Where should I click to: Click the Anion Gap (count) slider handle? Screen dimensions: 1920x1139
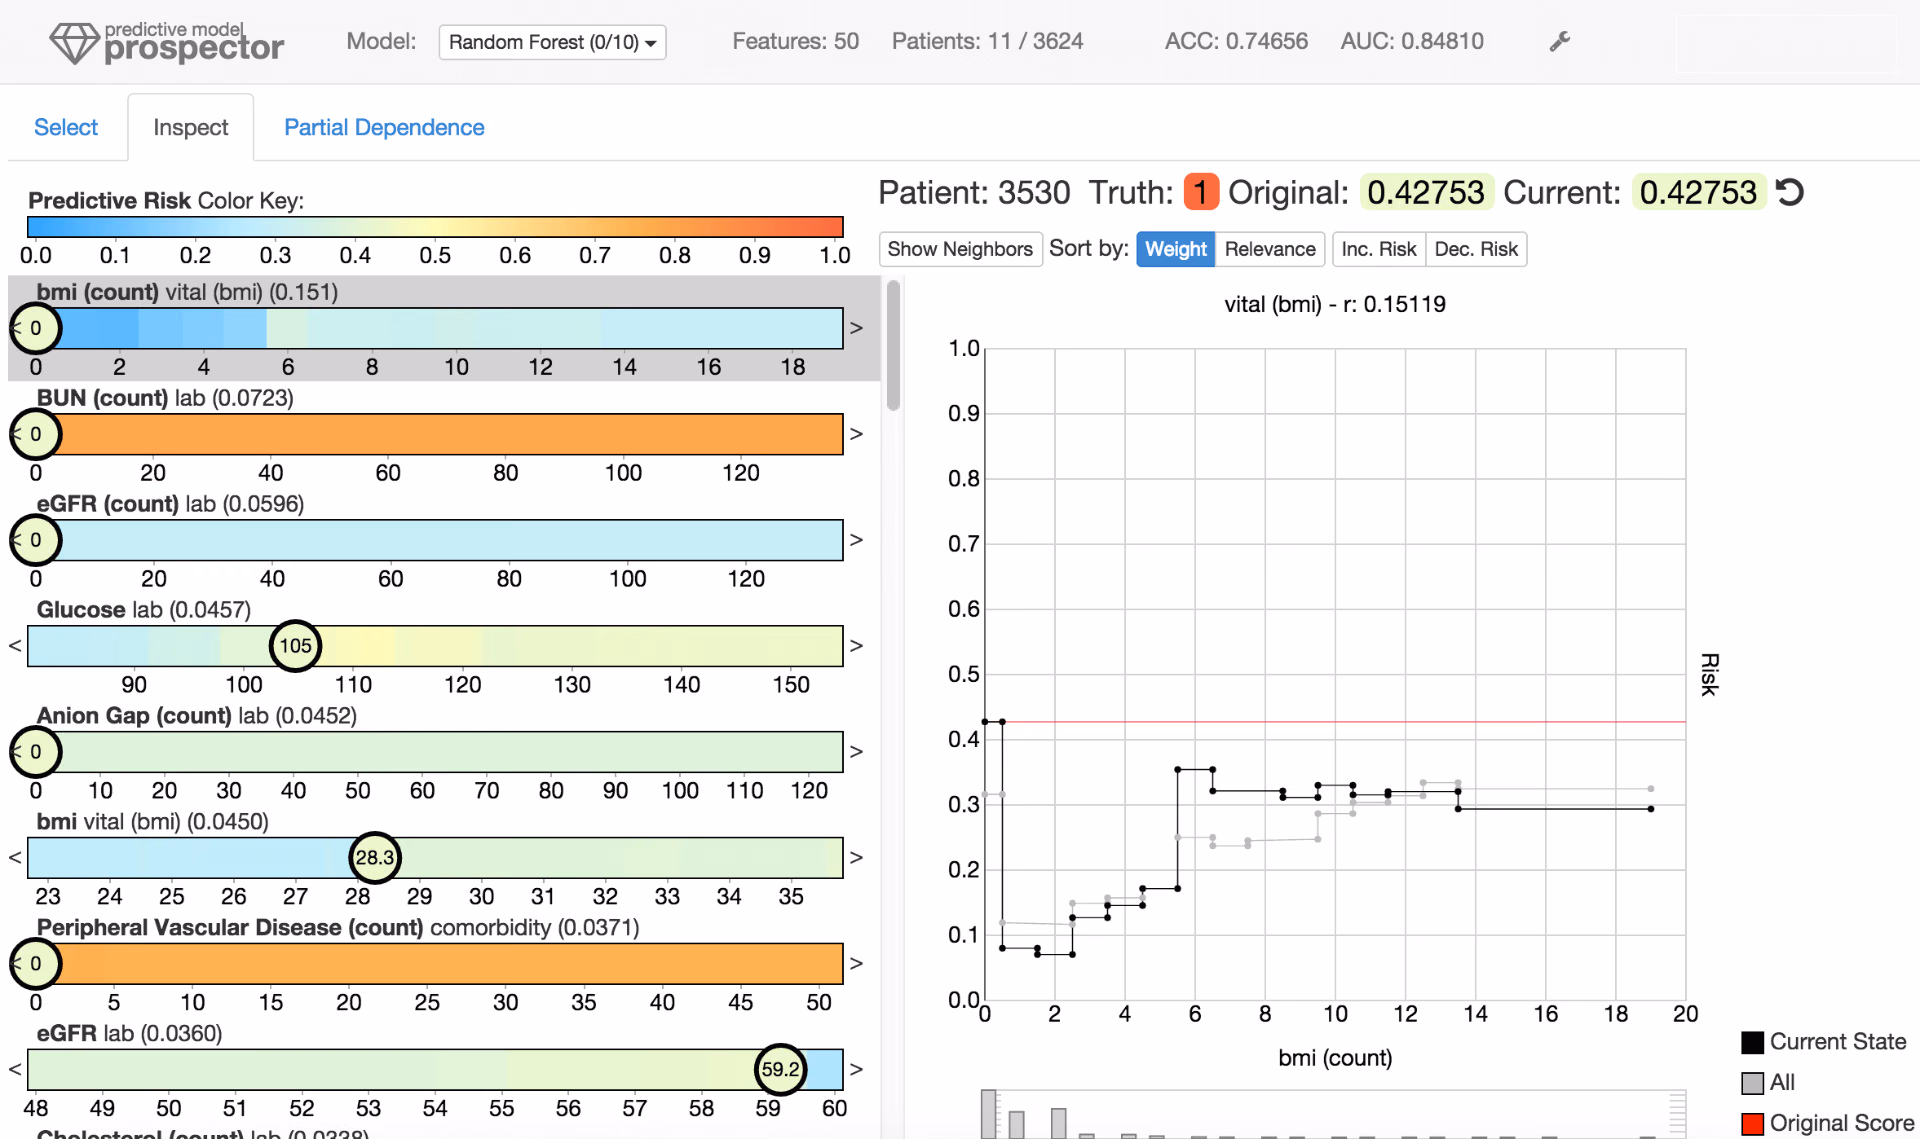[x=36, y=752]
